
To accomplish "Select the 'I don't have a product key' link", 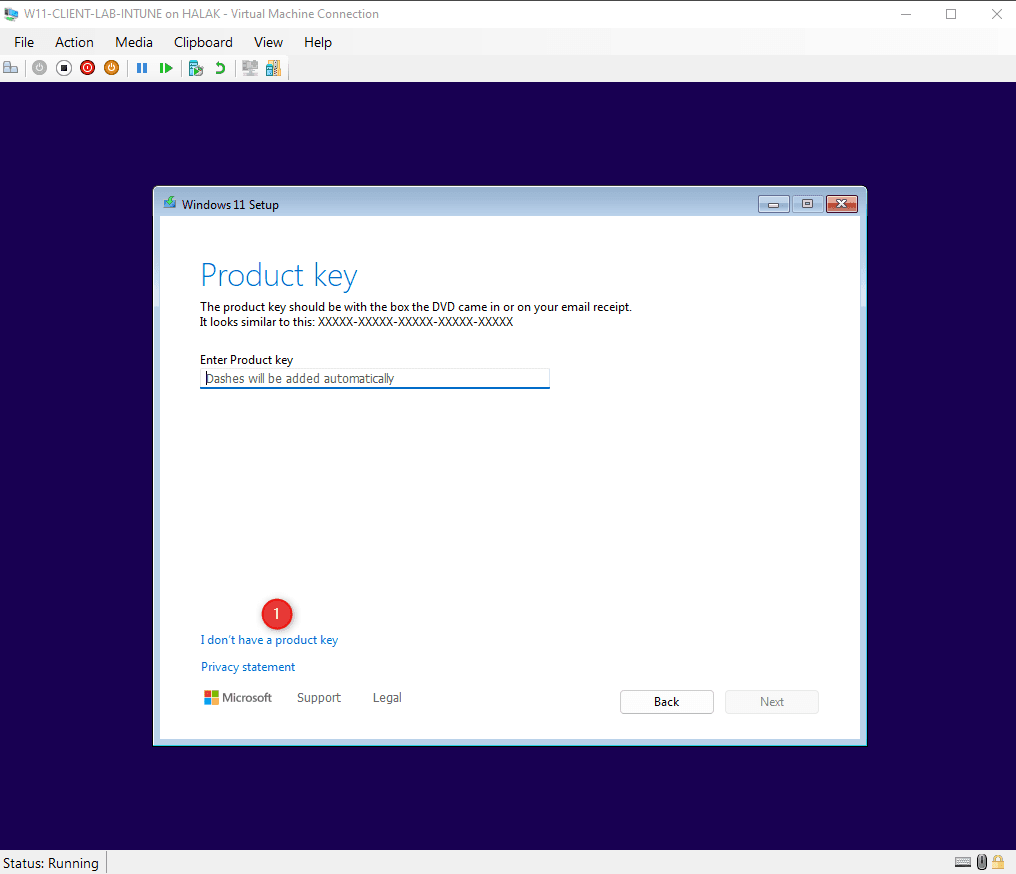I will [x=269, y=640].
